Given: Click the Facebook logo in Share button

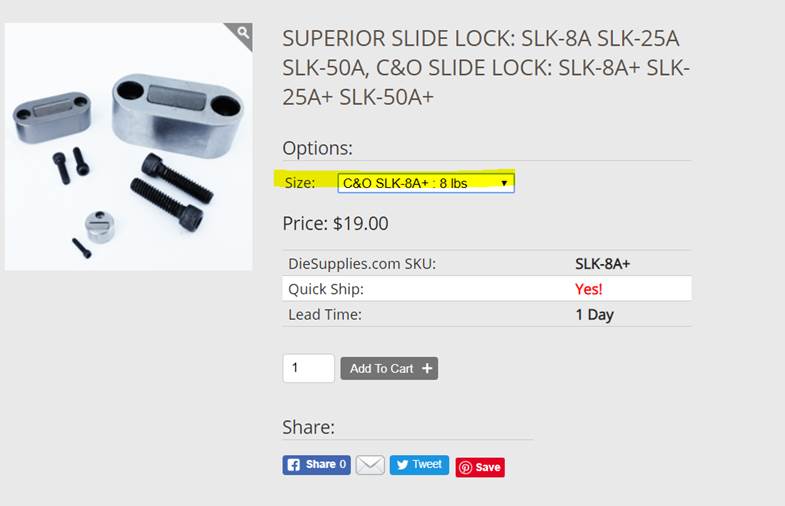Looking at the screenshot, I should (293, 465).
